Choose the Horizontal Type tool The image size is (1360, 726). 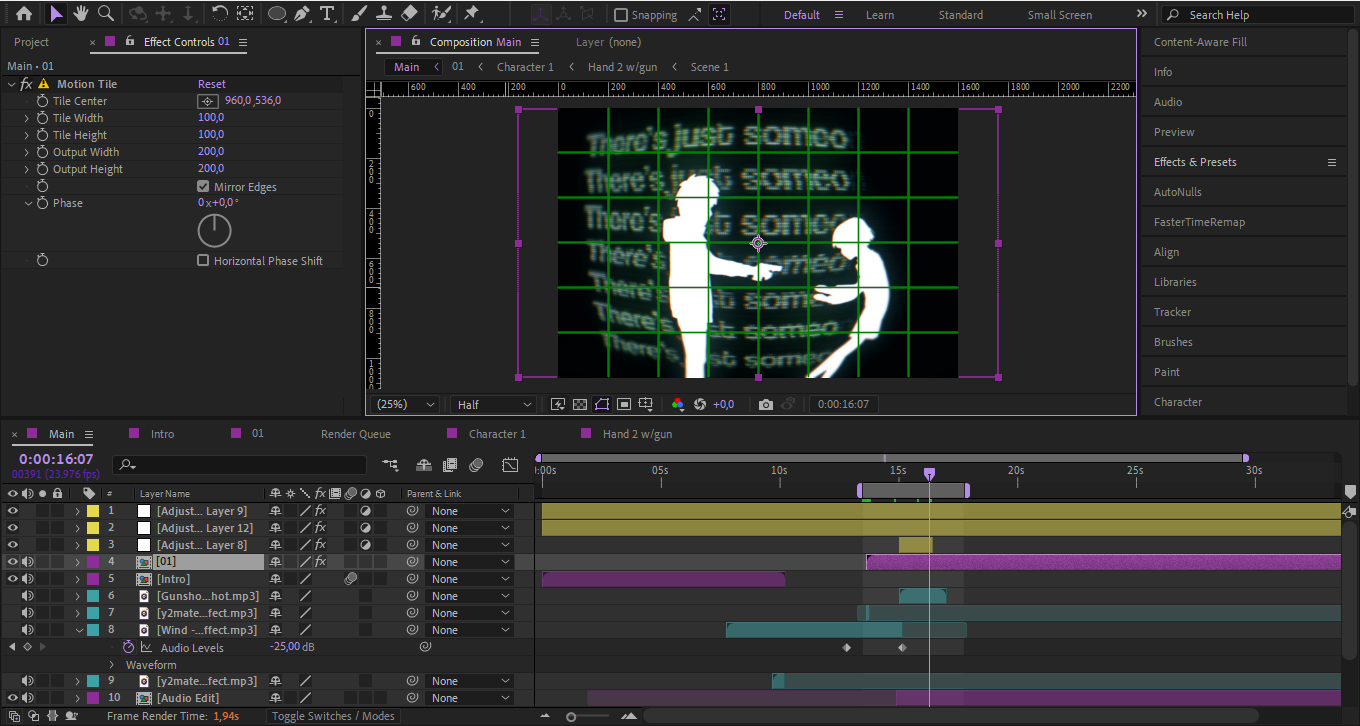point(327,14)
